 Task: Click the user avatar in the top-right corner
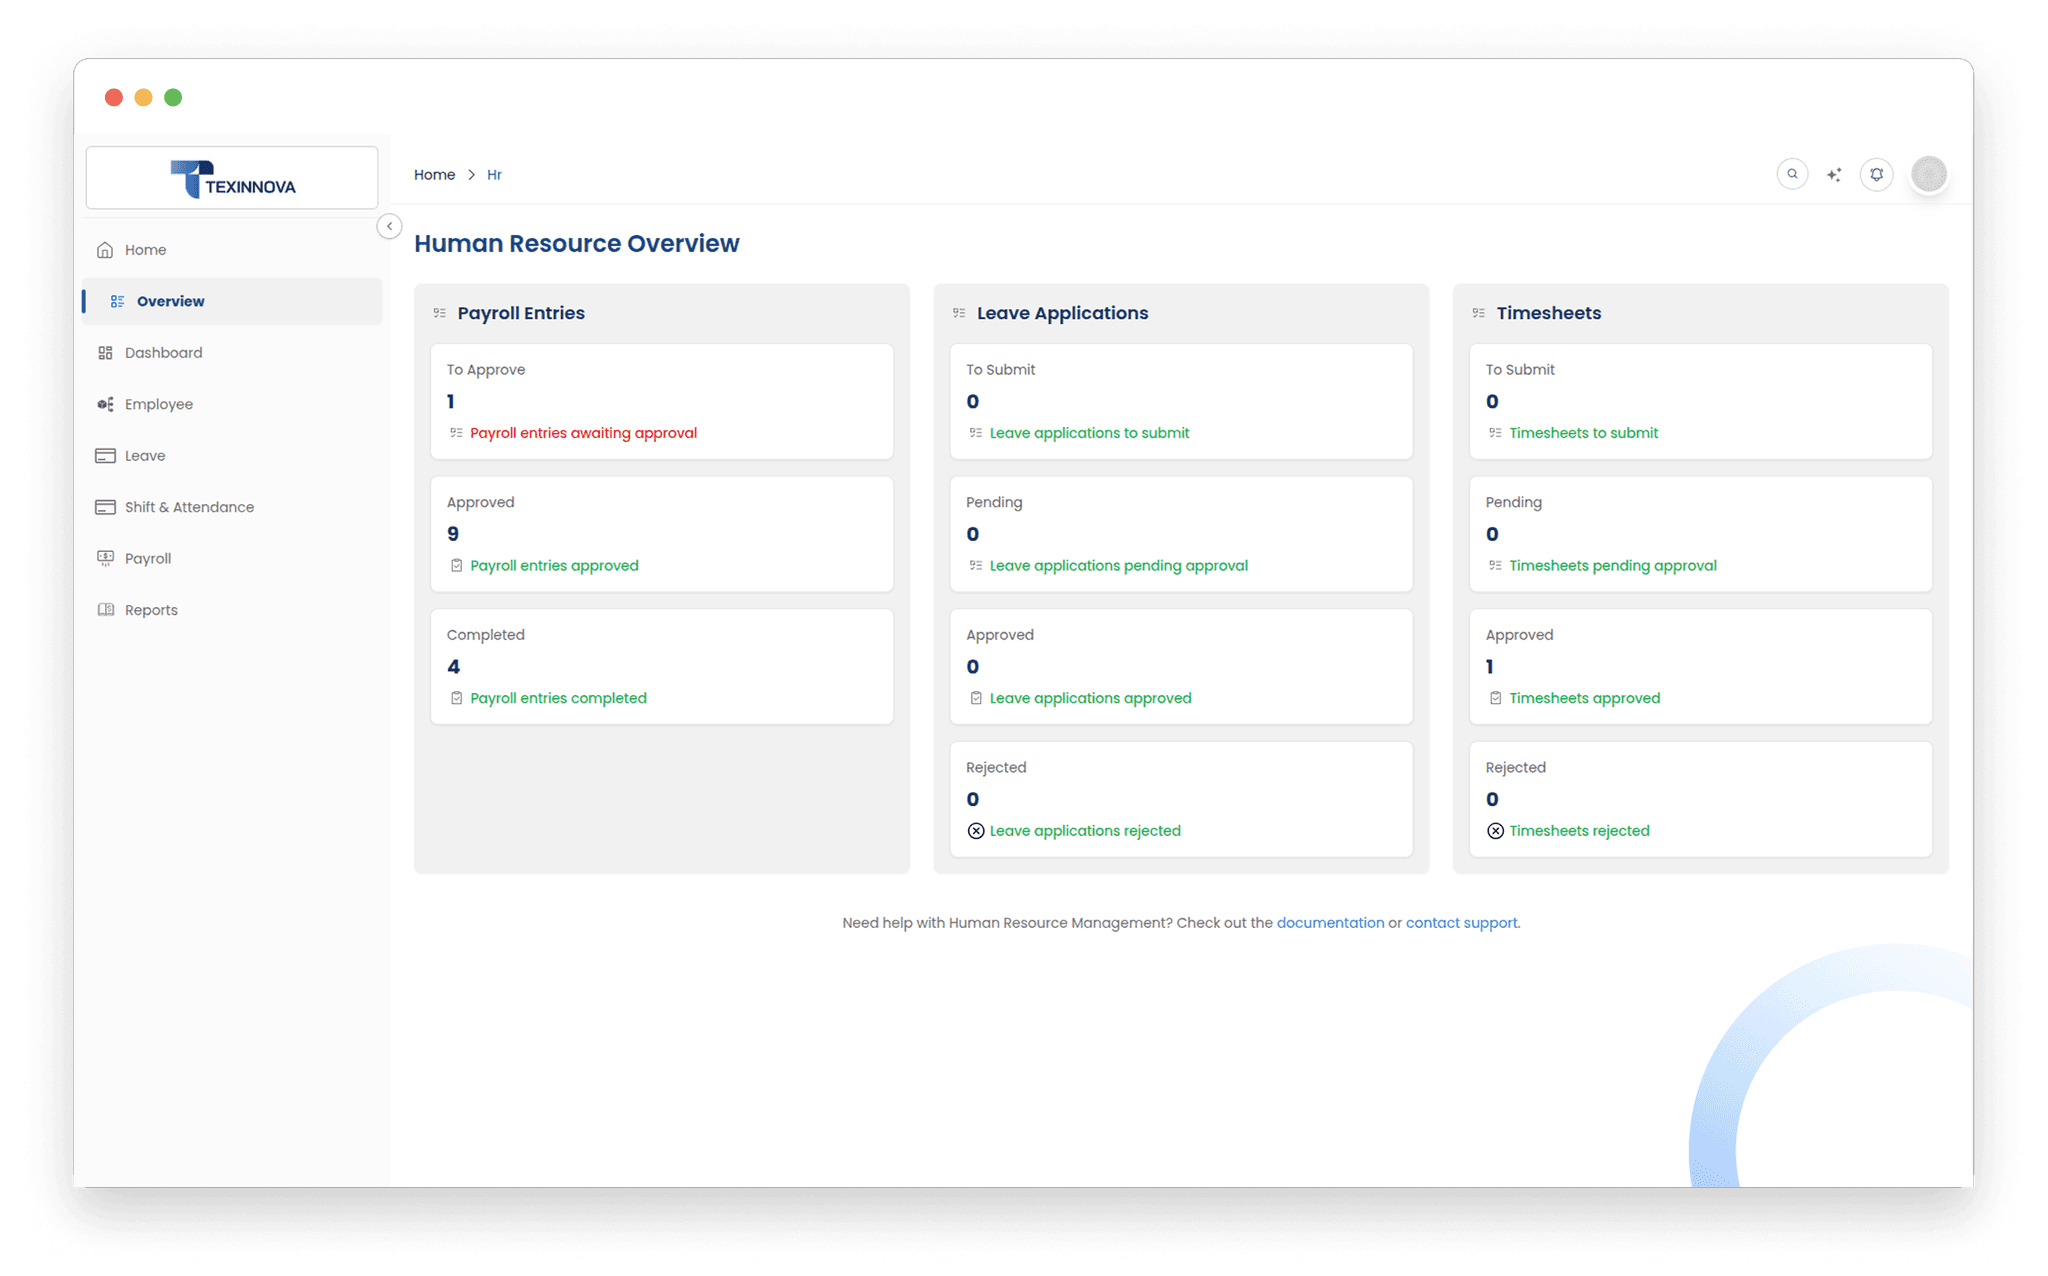[x=1928, y=173]
